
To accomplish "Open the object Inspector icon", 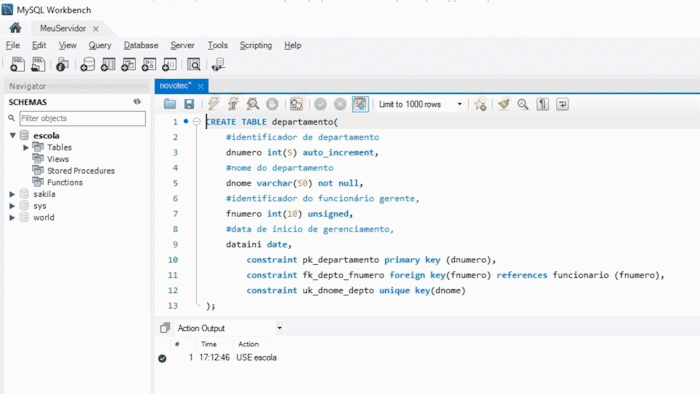I will point(62,65).
